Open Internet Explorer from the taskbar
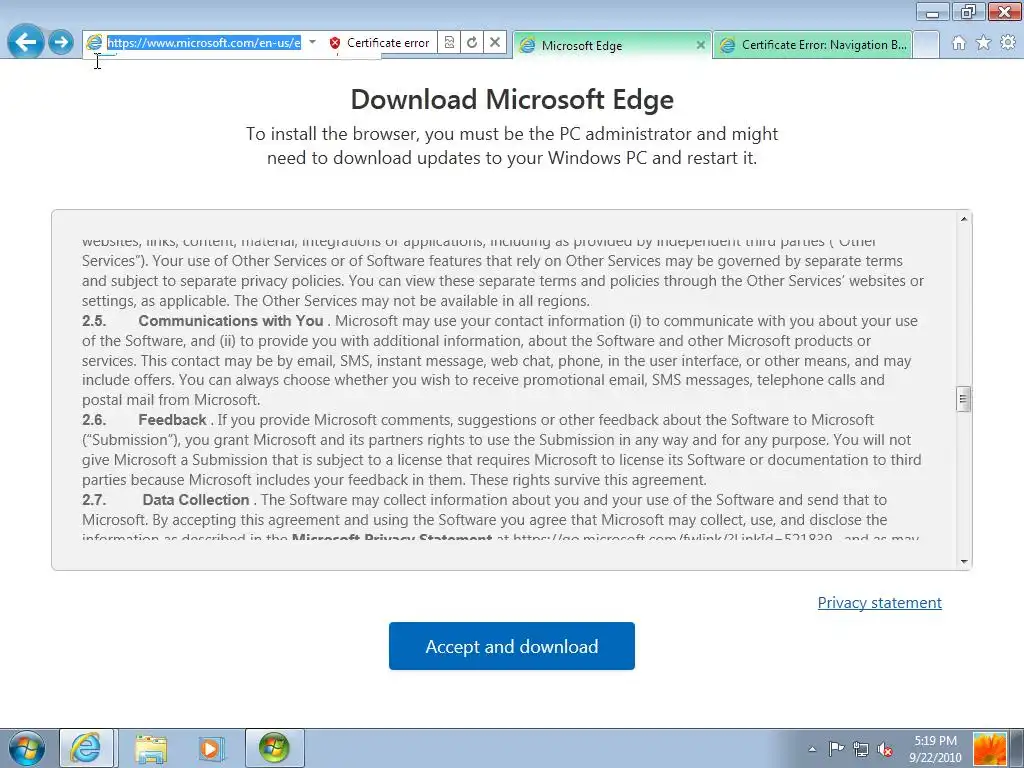 (86, 748)
